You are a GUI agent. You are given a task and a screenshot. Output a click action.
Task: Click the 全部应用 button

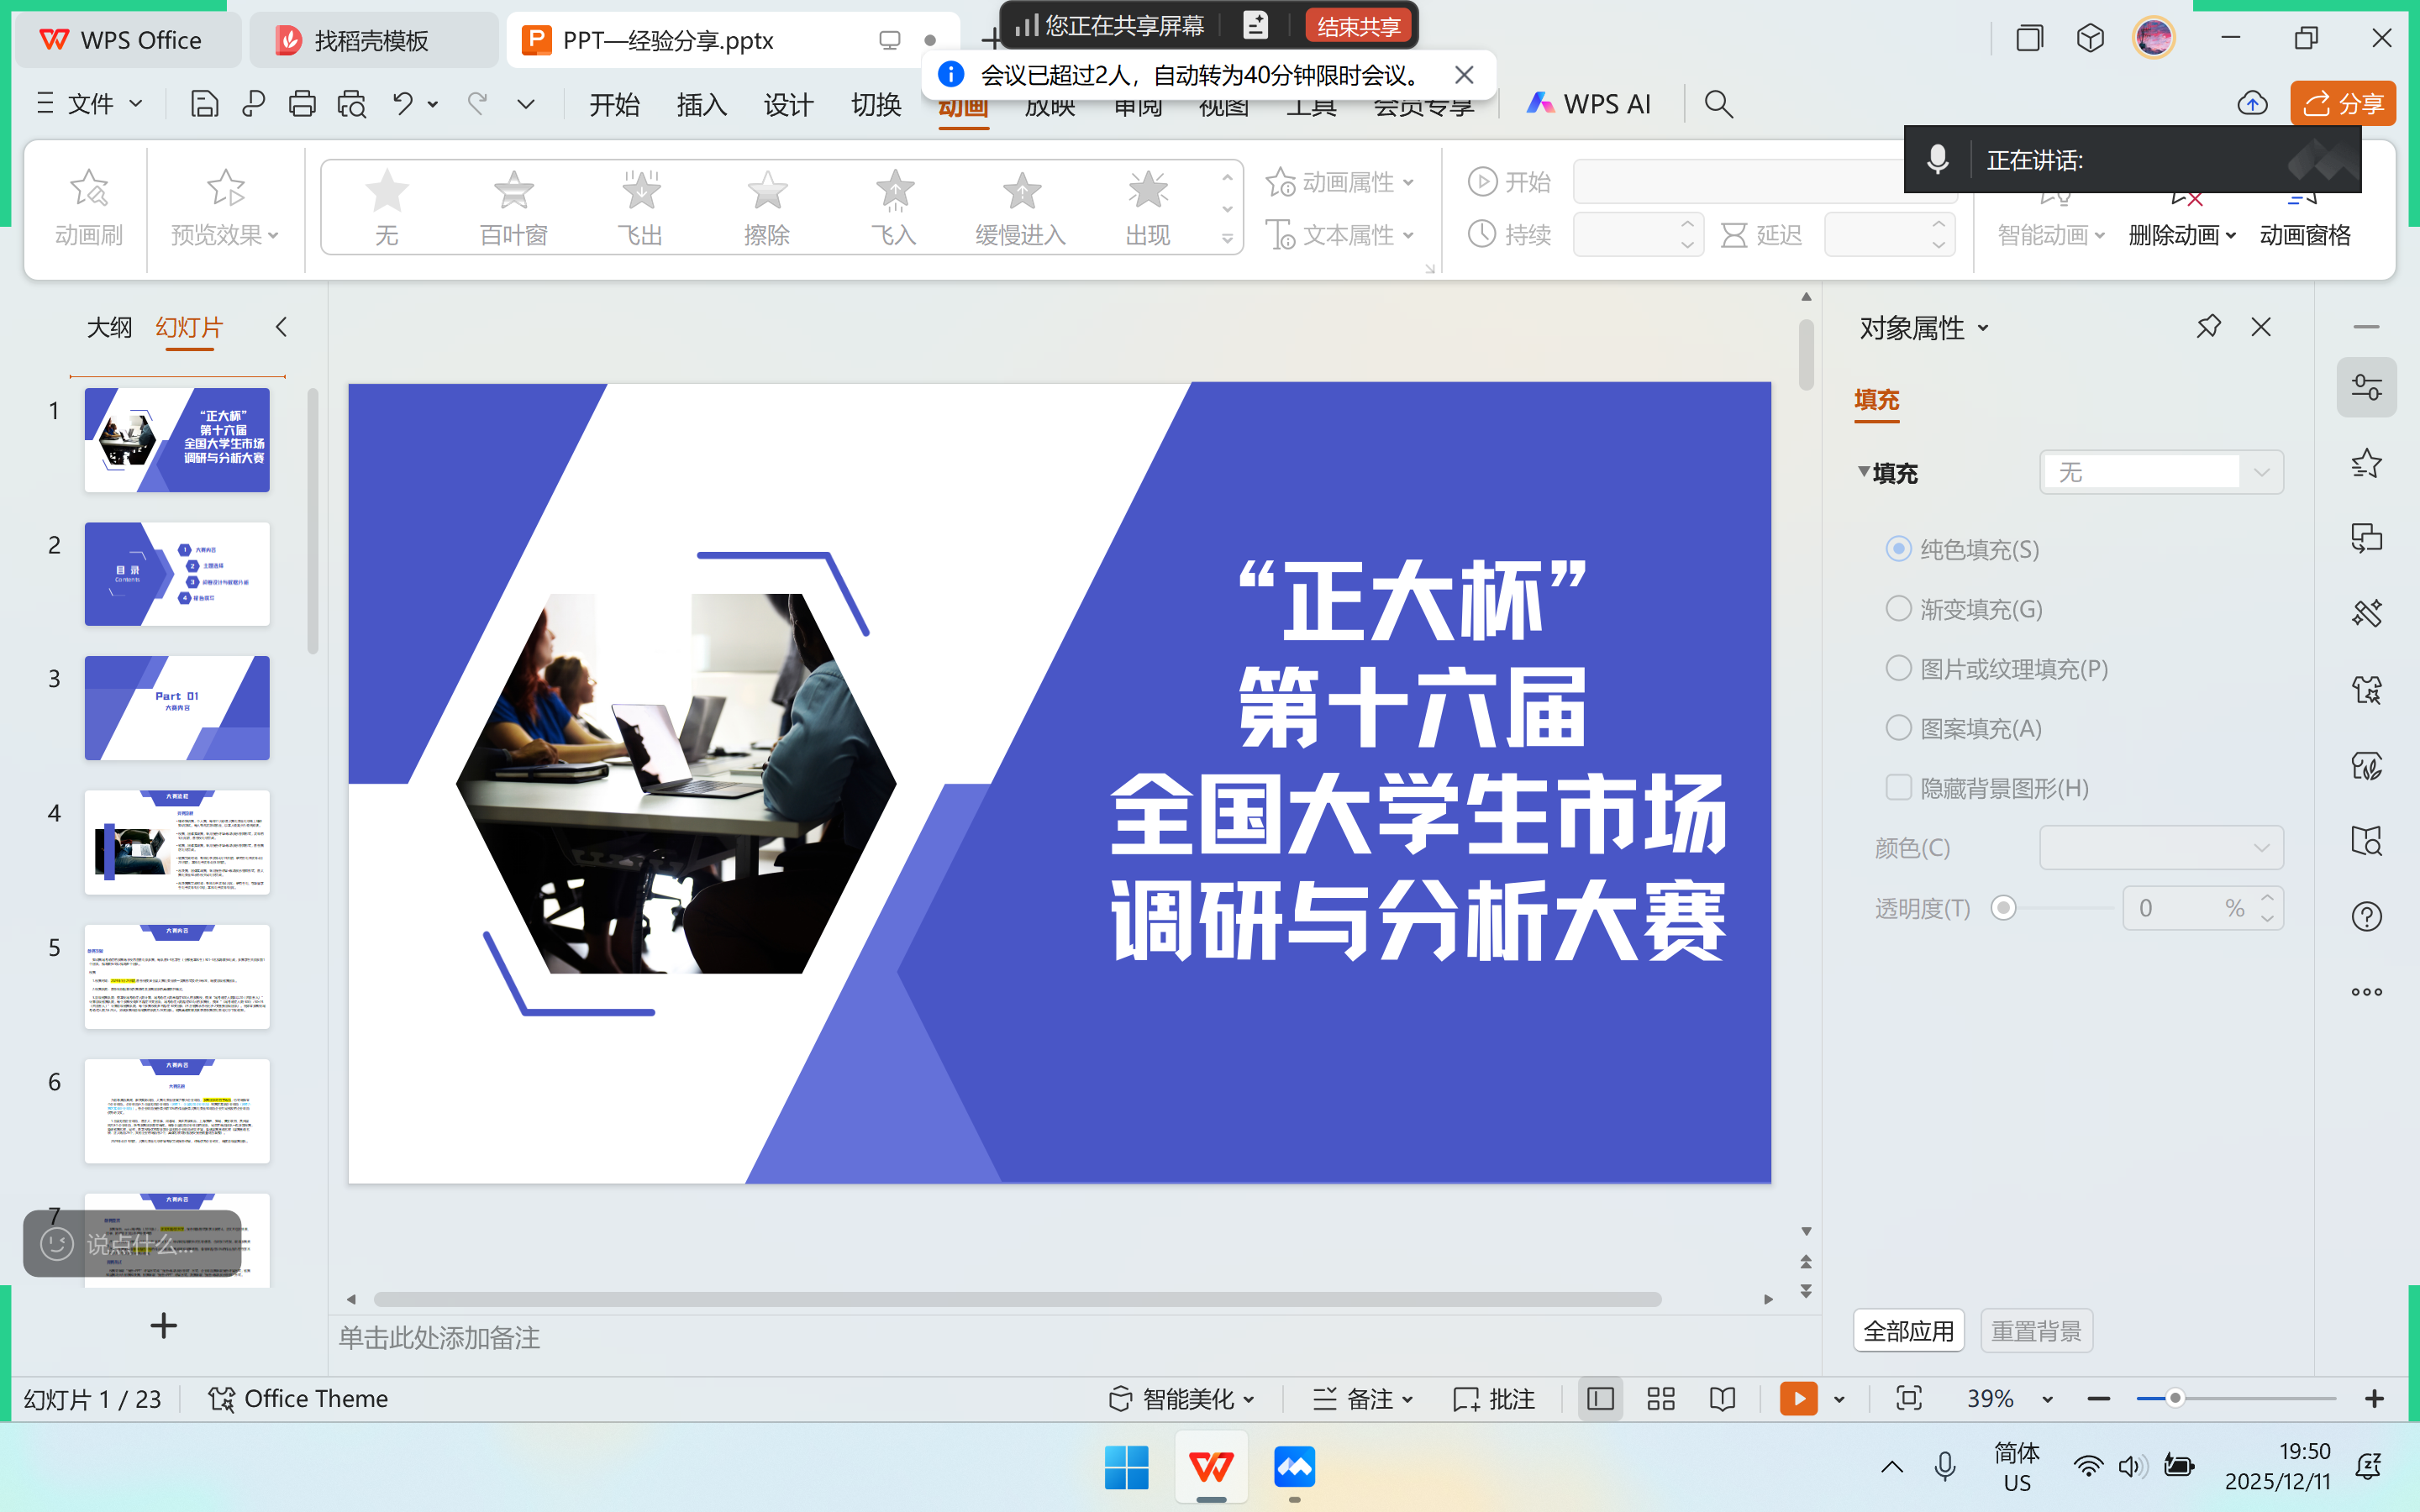pos(1908,1331)
